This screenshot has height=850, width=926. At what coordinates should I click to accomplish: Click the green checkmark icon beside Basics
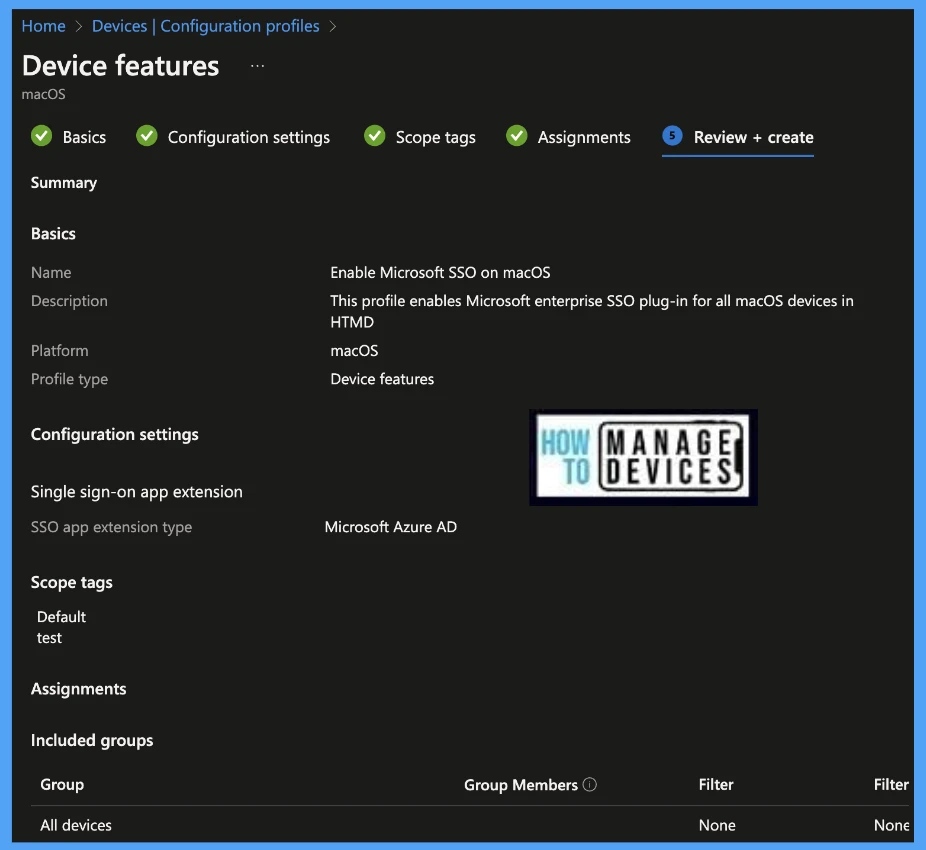point(41,136)
